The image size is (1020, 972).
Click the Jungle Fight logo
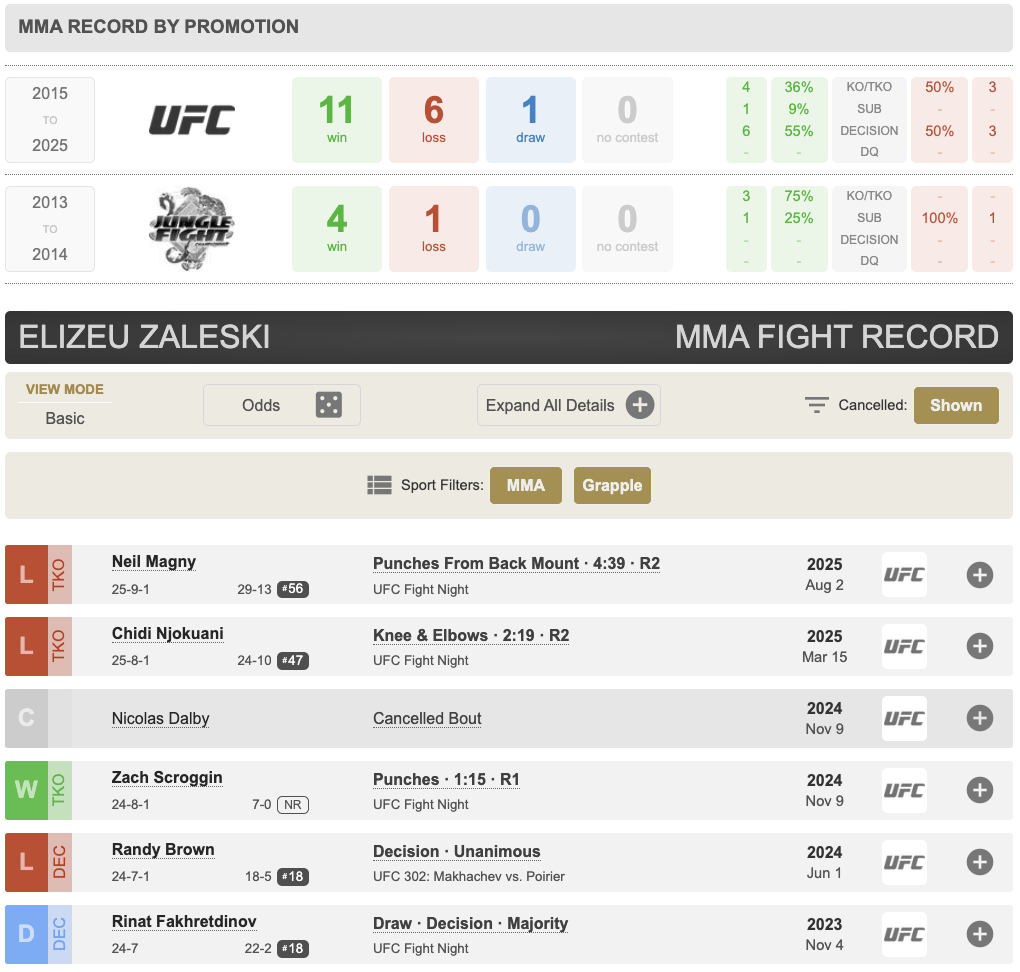click(192, 229)
